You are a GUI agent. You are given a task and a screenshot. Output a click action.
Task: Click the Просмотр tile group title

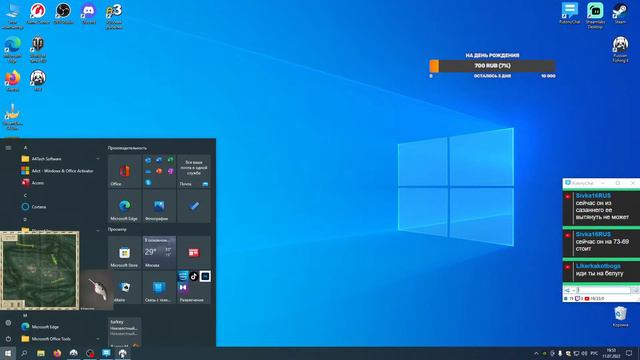tap(117, 229)
